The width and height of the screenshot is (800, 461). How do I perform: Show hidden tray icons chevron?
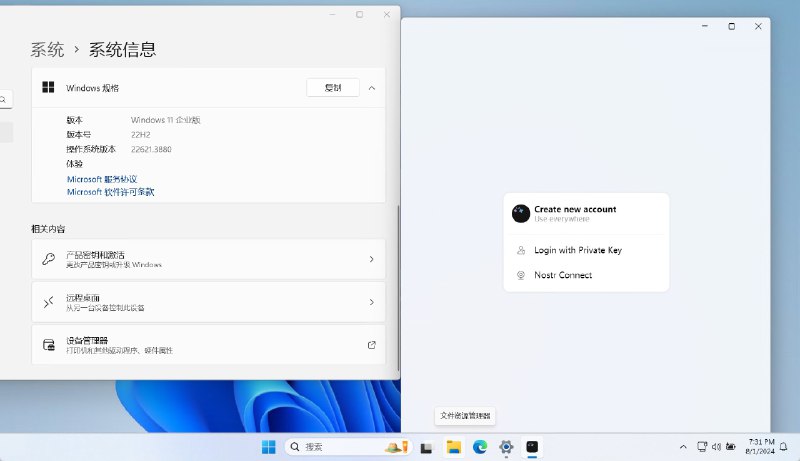tap(683, 447)
